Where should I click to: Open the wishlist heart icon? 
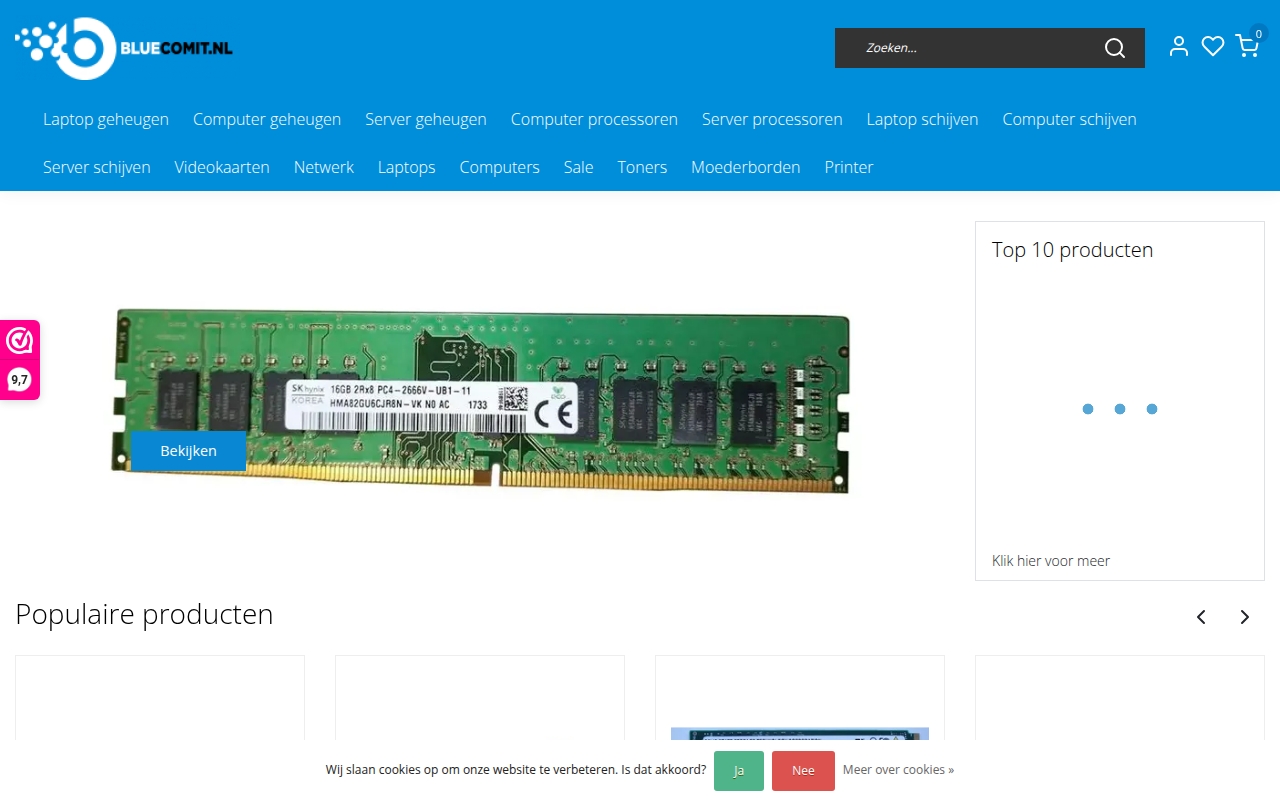[1213, 46]
